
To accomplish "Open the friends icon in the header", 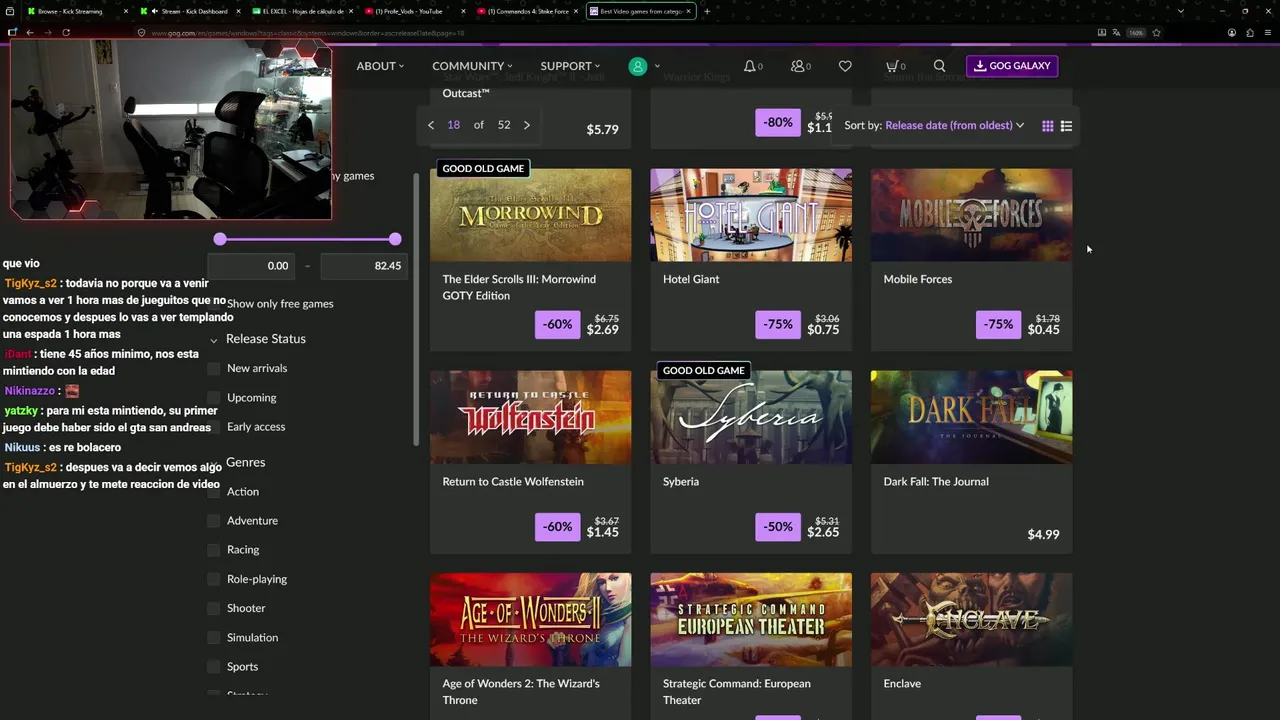I will click(798, 66).
